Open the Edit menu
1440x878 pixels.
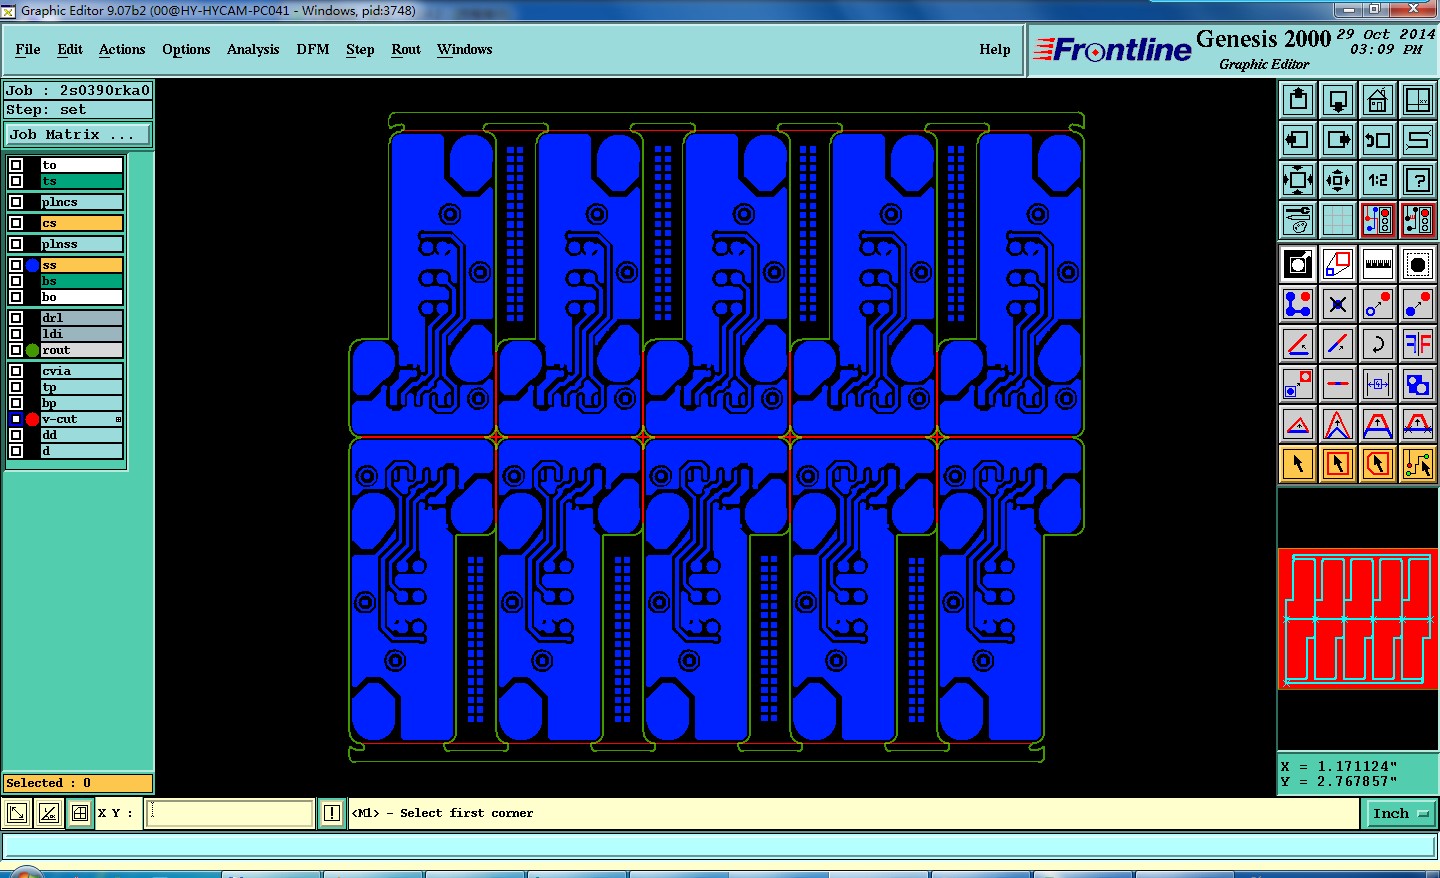click(x=70, y=49)
